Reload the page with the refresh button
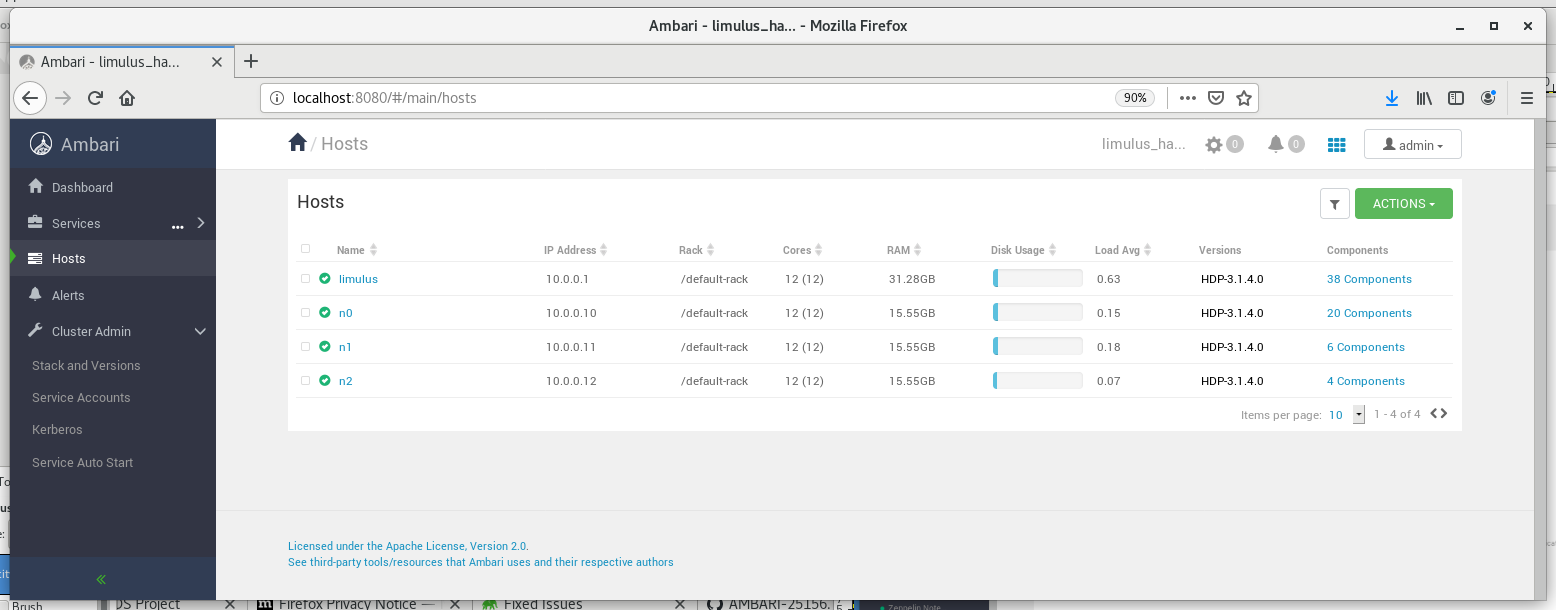The width and height of the screenshot is (1556, 610). point(95,98)
